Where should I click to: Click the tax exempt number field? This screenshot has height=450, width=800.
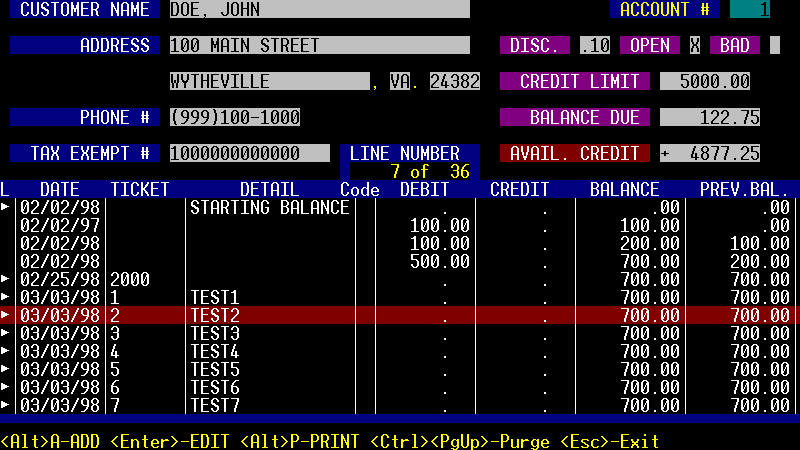coord(250,153)
